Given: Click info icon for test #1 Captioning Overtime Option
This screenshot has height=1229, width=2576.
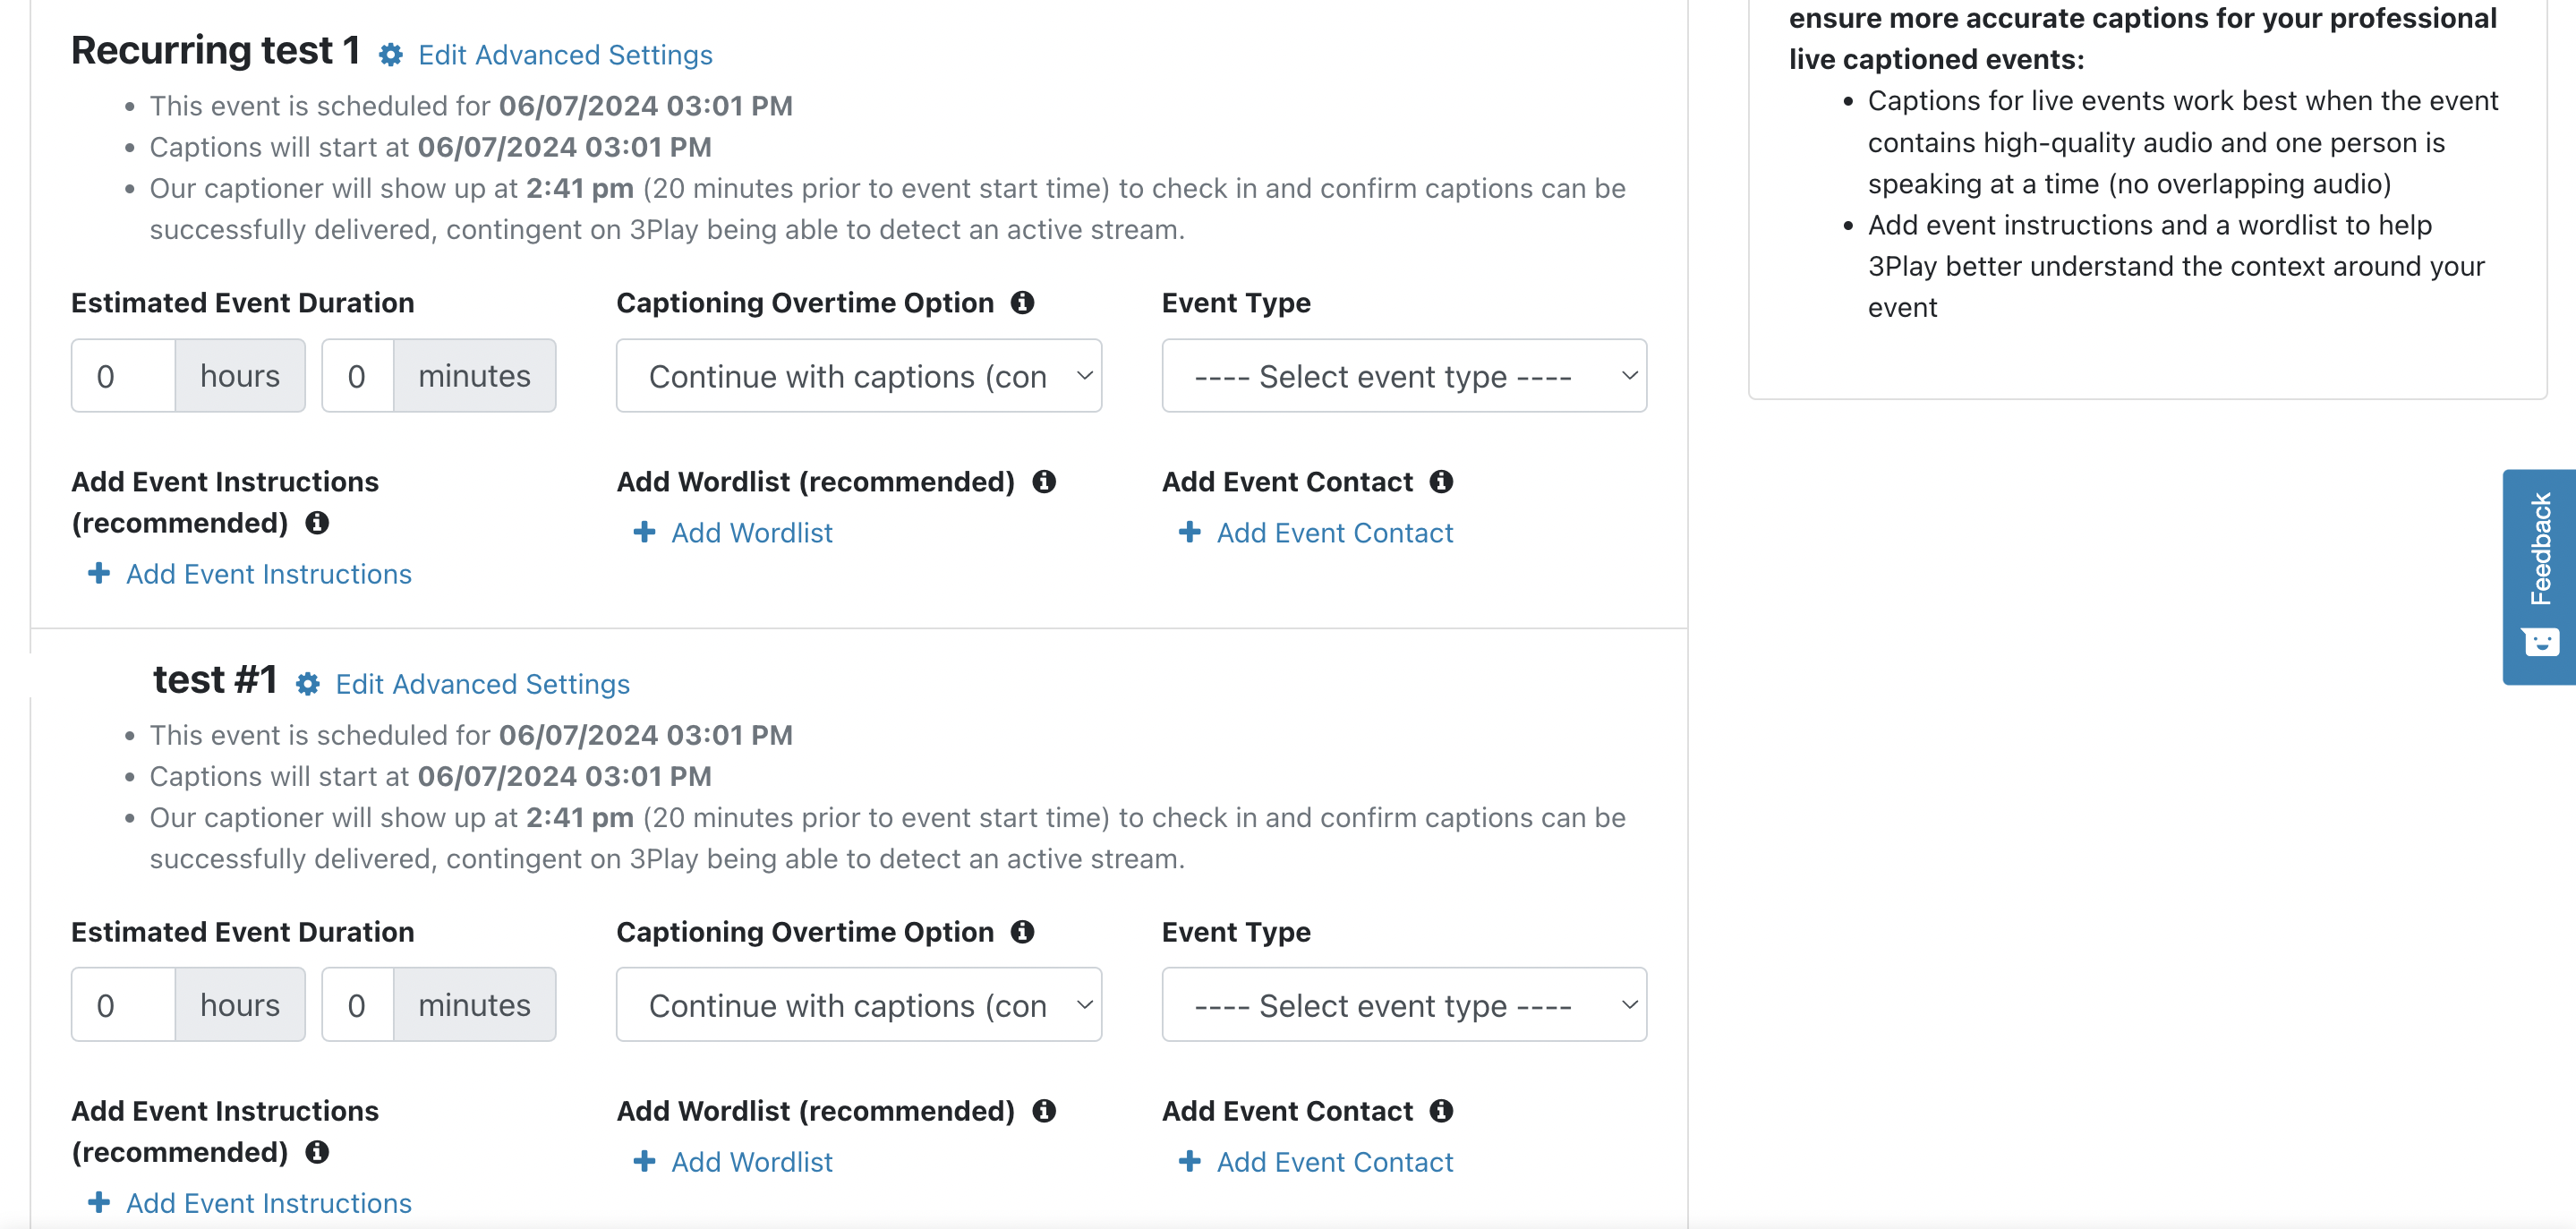Looking at the screenshot, I should coord(1022,931).
